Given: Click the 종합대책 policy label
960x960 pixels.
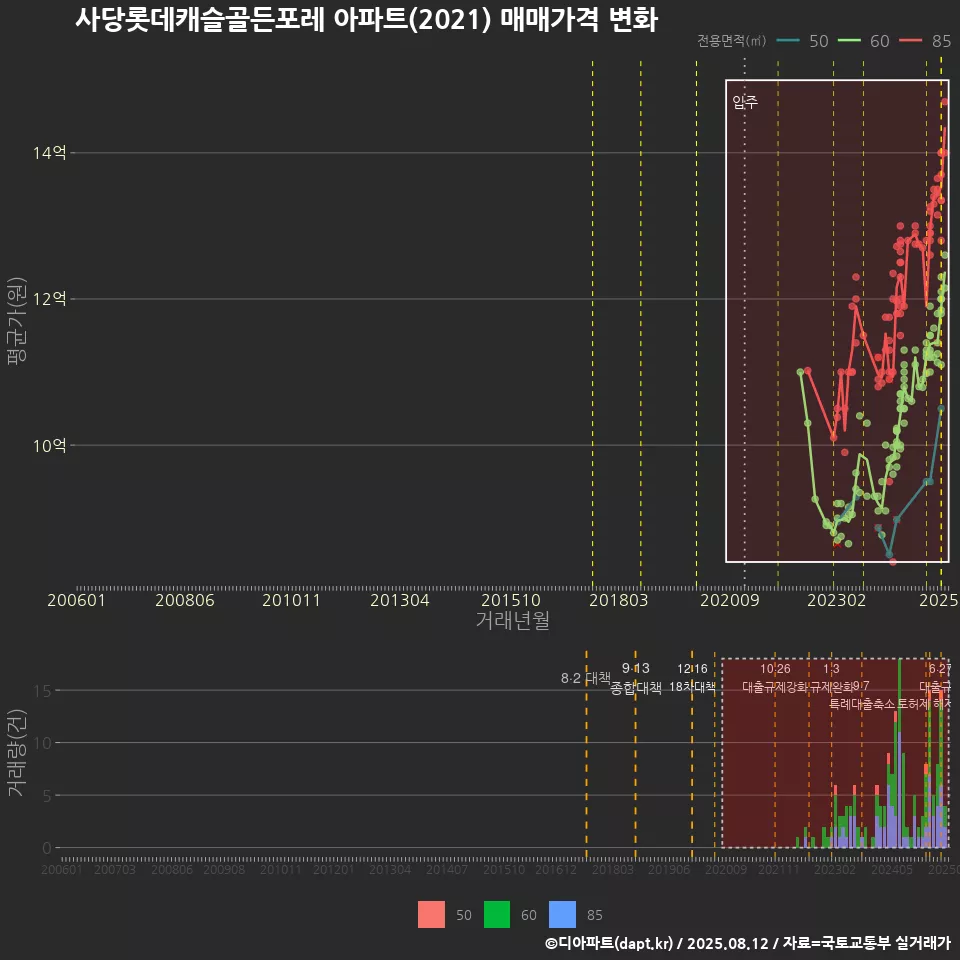Looking at the screenshot, I should (636, 688).
